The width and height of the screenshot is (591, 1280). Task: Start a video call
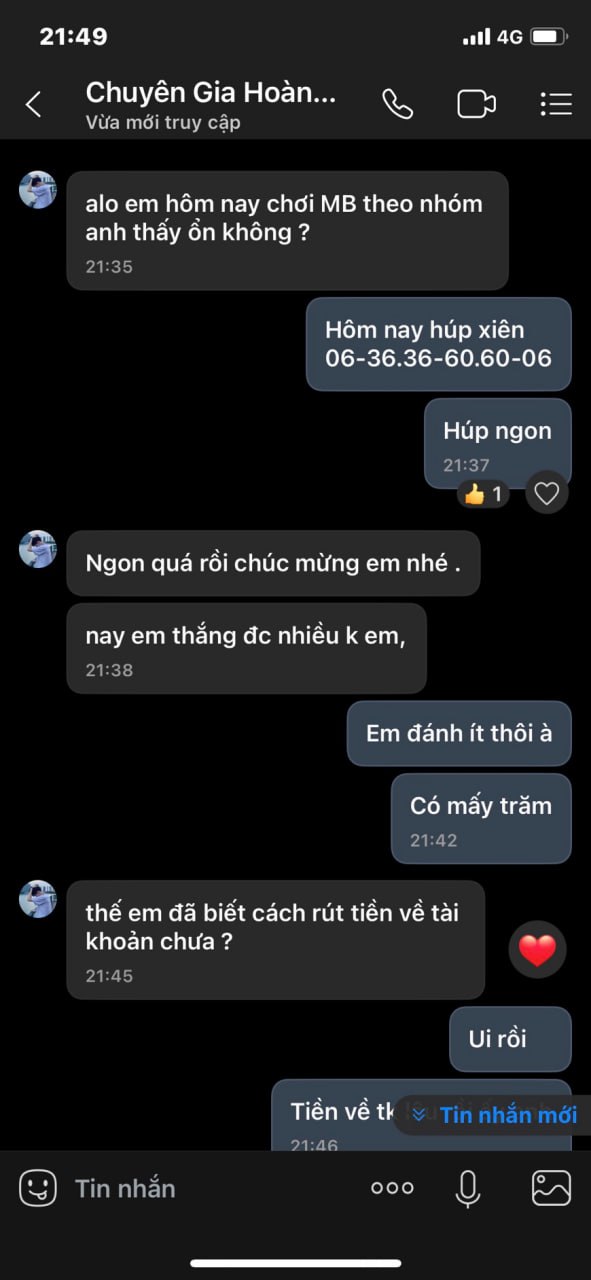(476, 104)
